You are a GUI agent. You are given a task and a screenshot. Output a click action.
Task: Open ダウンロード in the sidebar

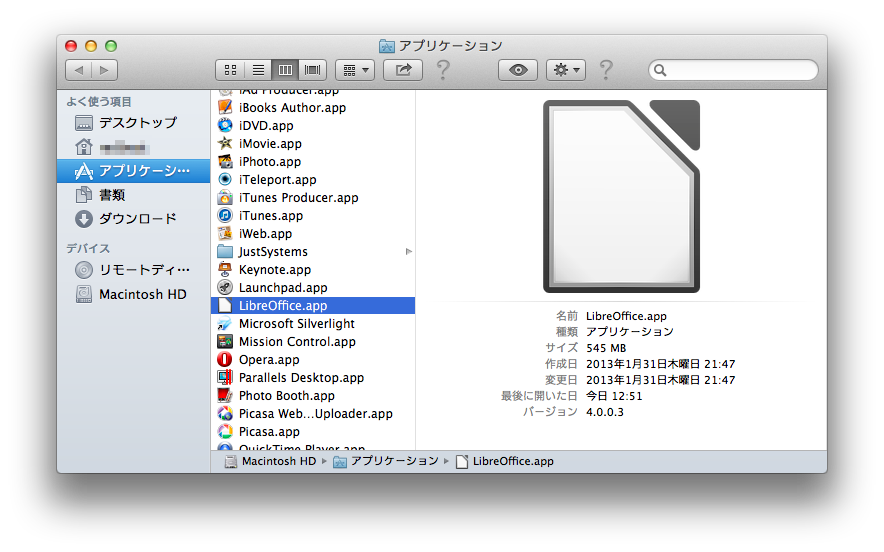point(133,219)
